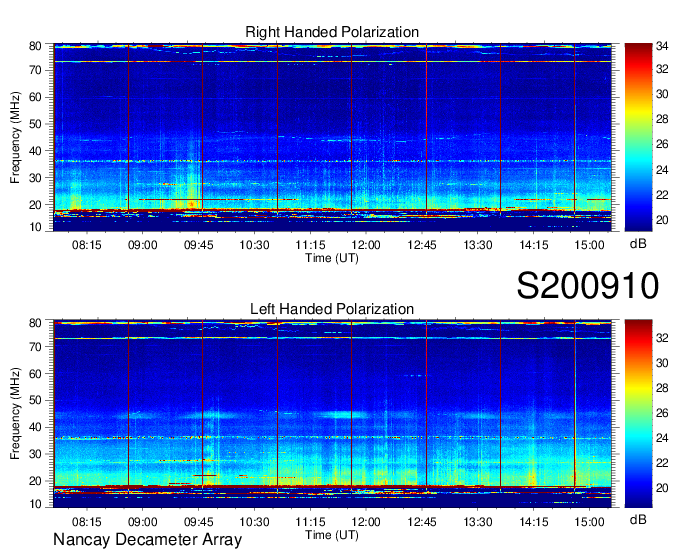Viewport: 680px width, 552px height.
Task: Click the upper plot's colorbar
Action: coord(638,137)
